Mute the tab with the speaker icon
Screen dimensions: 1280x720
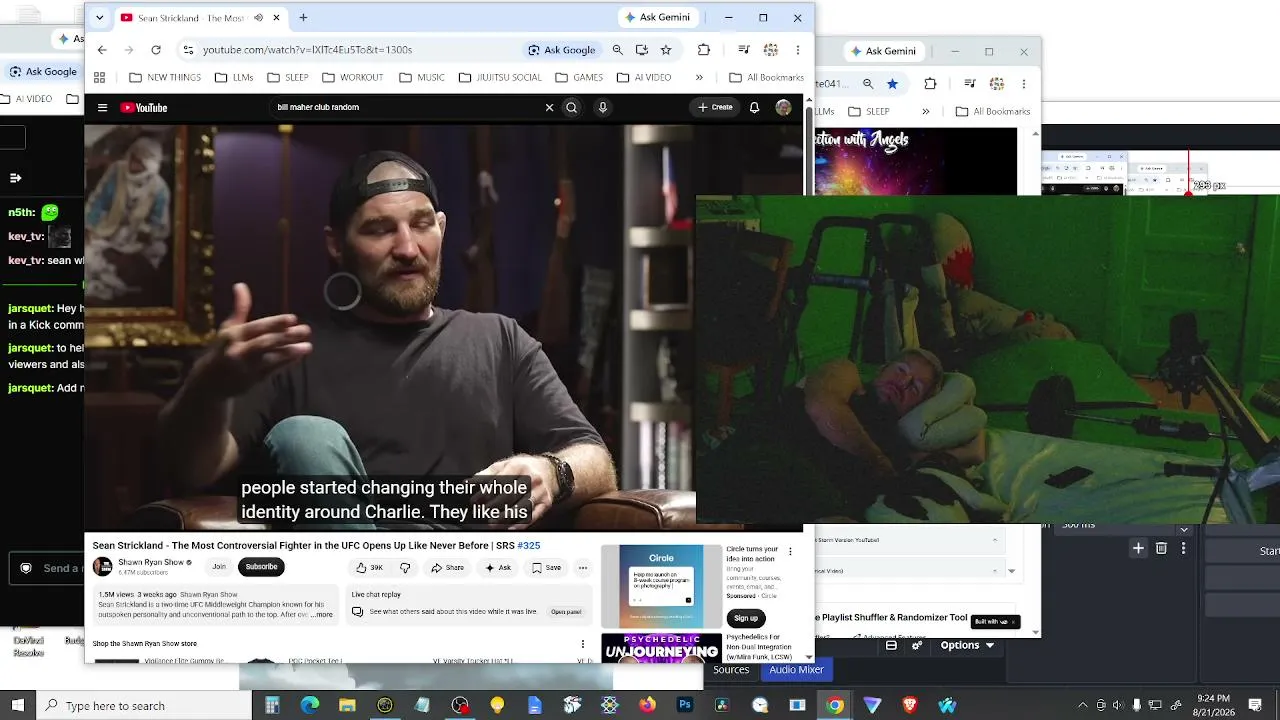[x=258, y=18]
